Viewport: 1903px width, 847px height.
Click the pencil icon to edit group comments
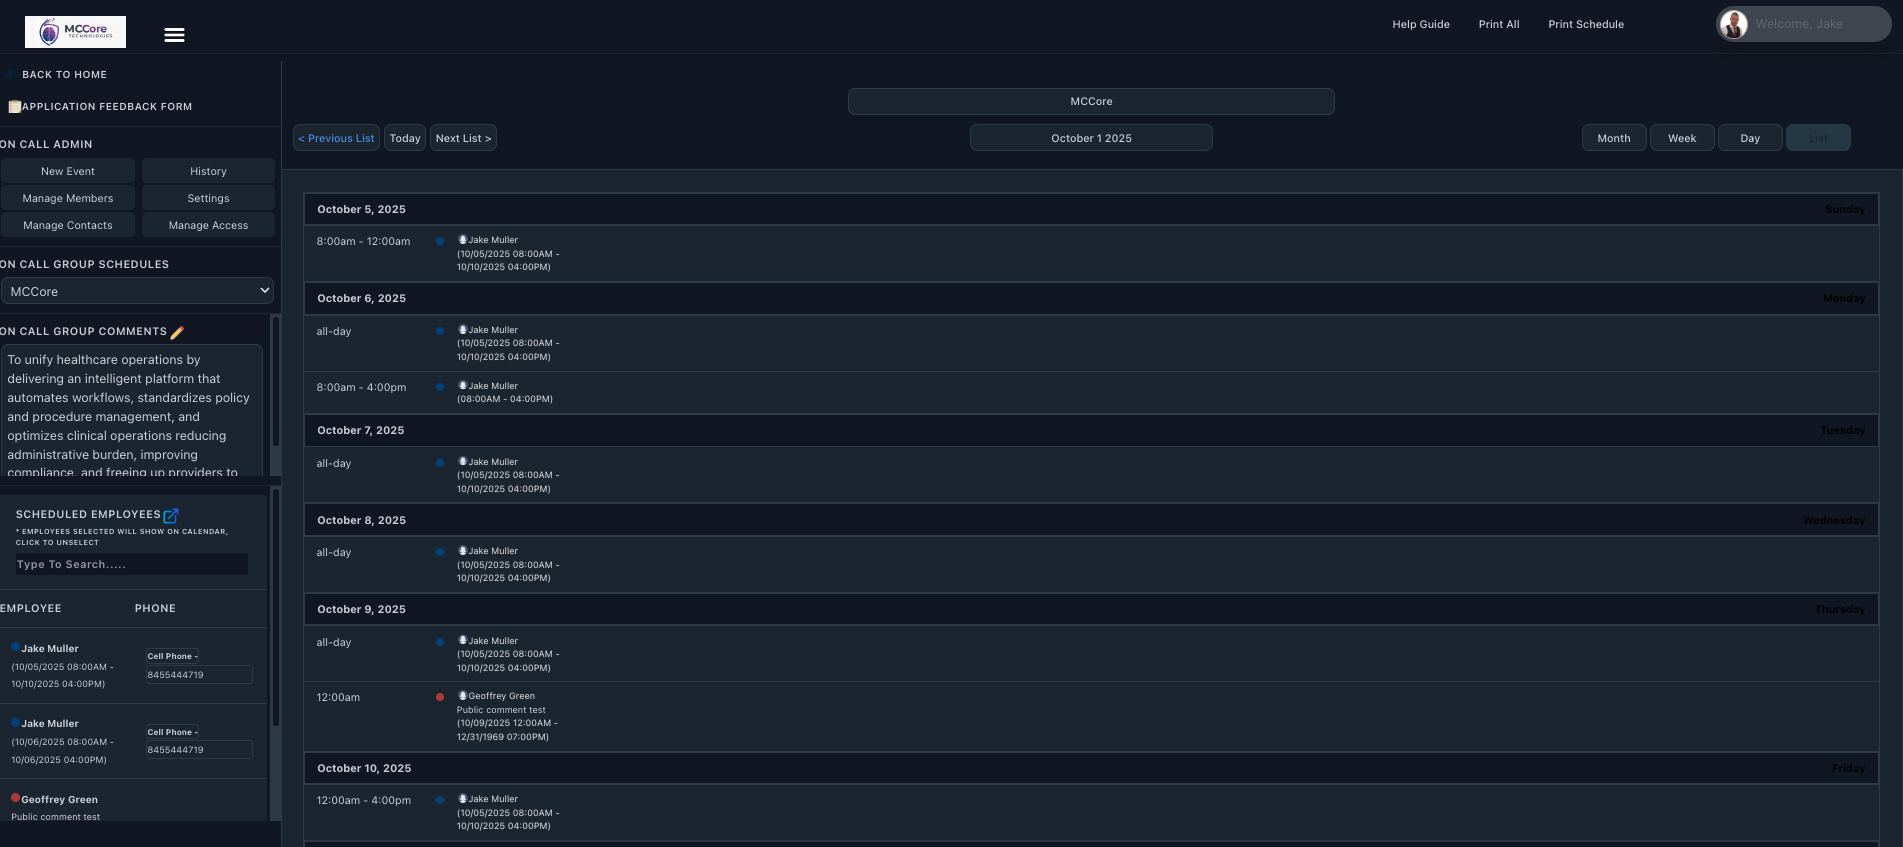[x=177, y=332]
